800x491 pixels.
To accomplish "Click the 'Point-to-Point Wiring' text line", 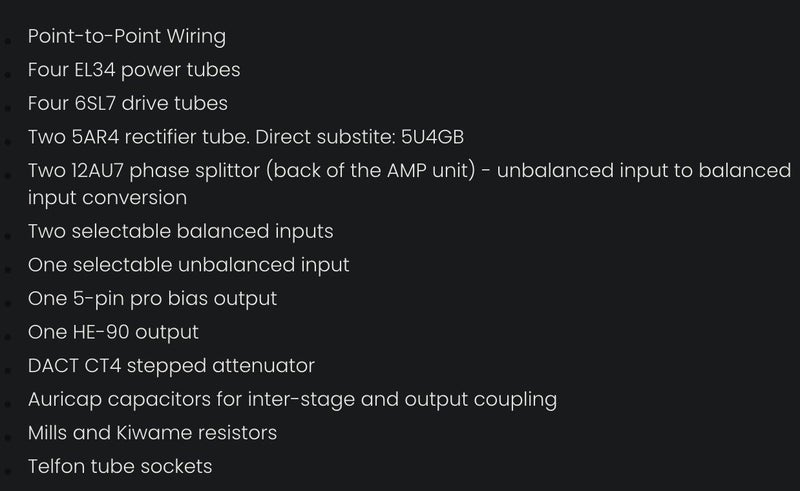I will pos(127,37).
